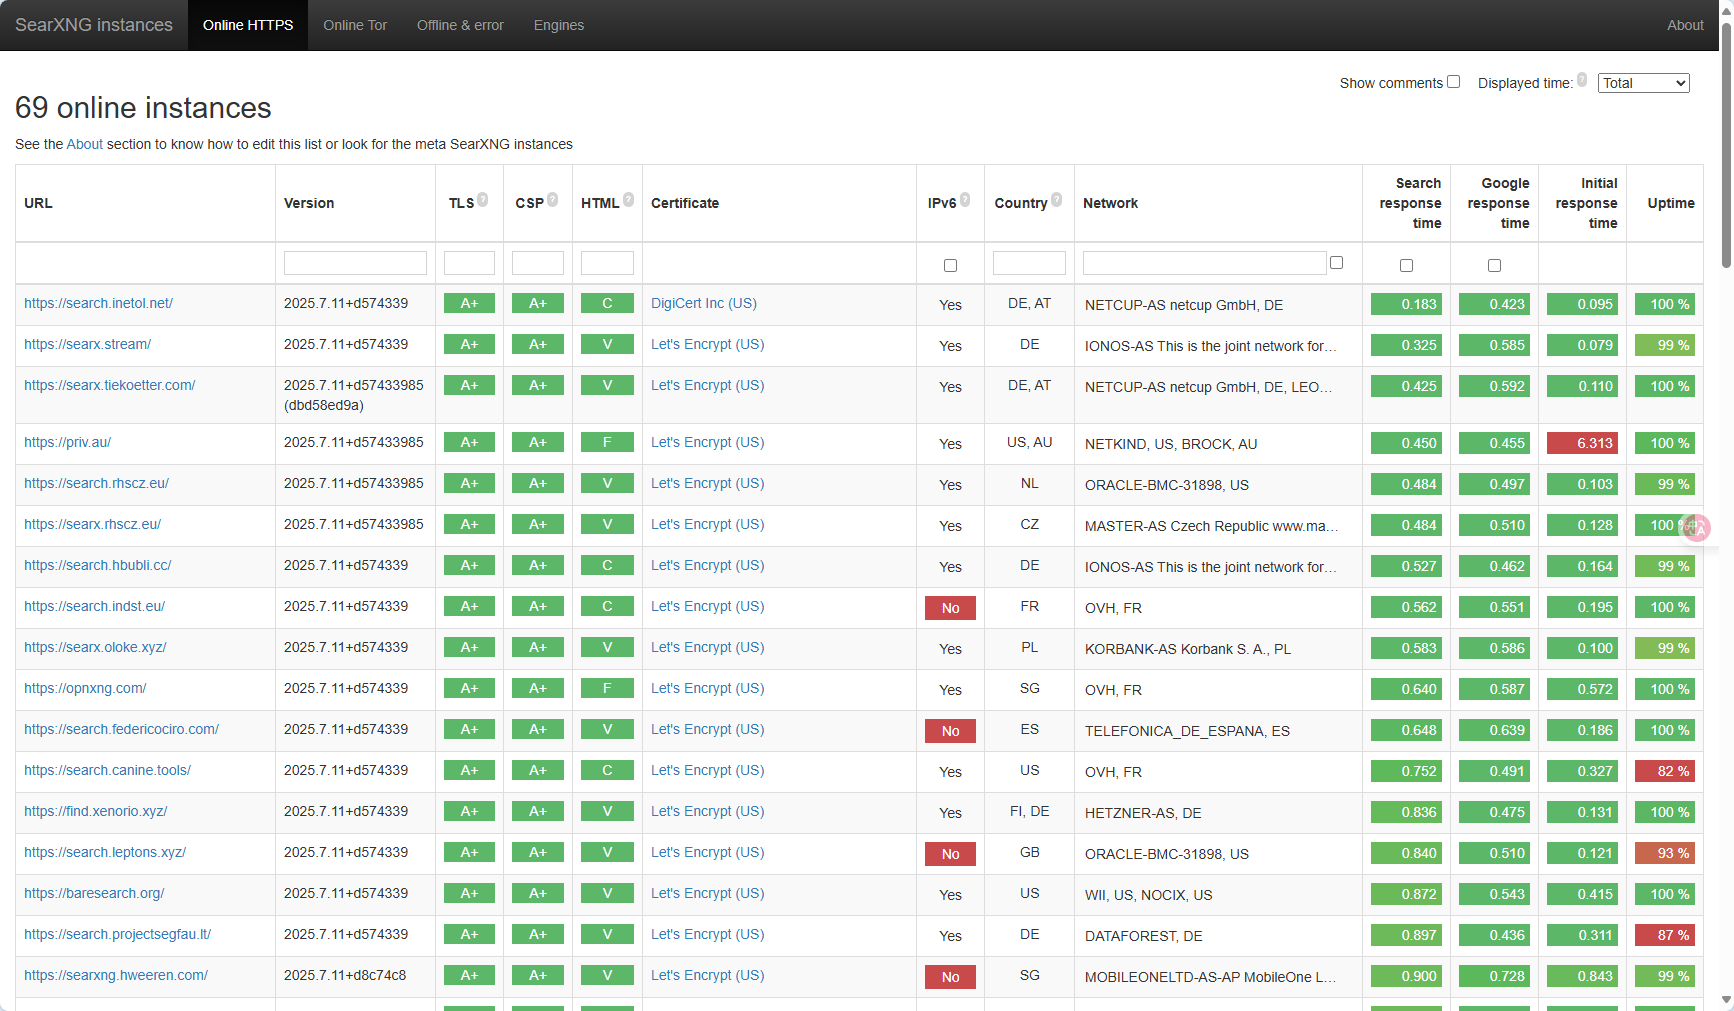Open the https://priv.au/ instance link
Viewport: 1734px width, 1011px height.
tap(67, 442)
